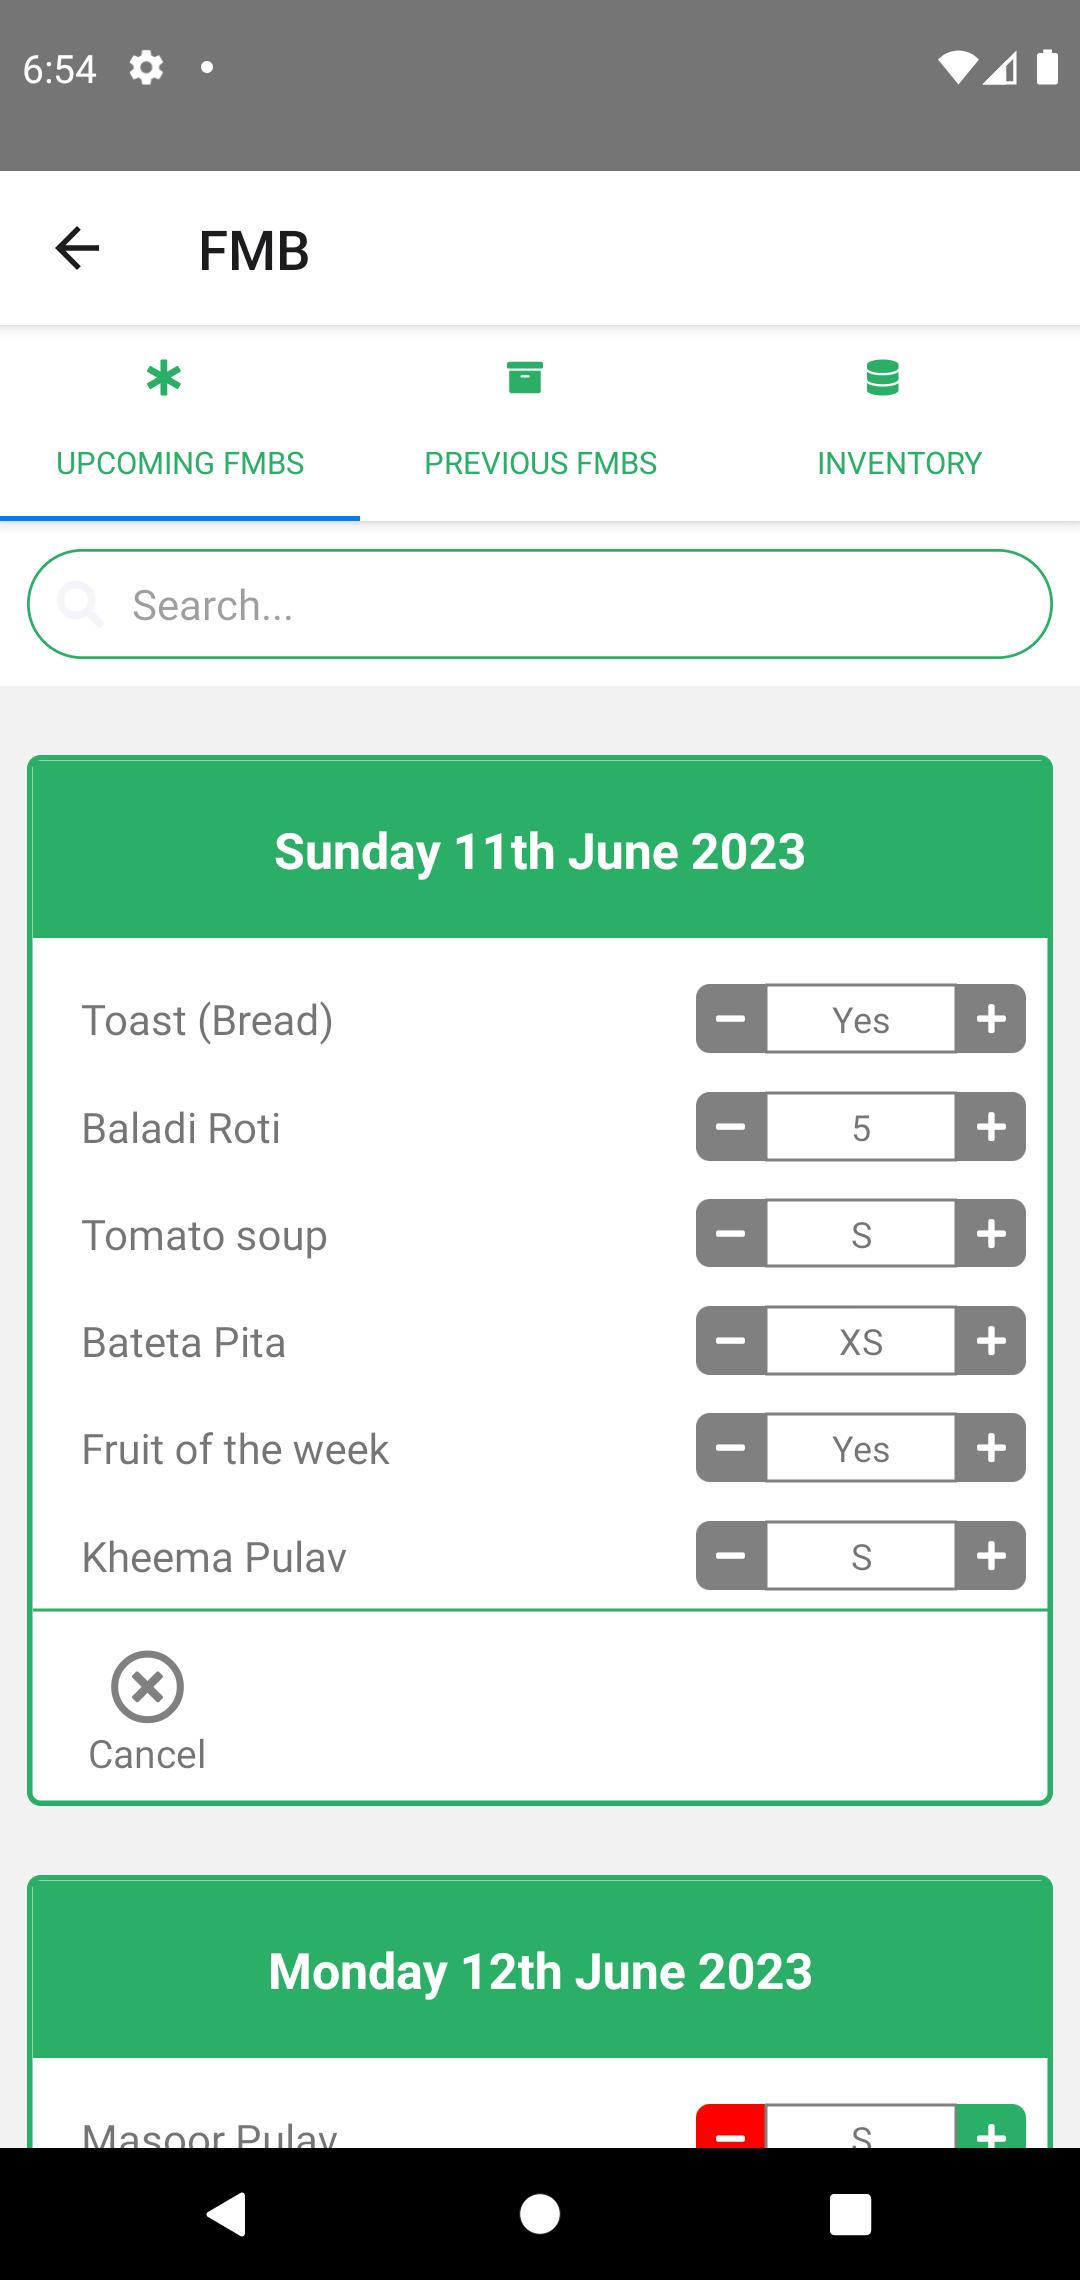The width and height of the screenshot is (1080, 2280).
Task: Cancel the Sunday 11th June FMB
Action: [147, 1712]
